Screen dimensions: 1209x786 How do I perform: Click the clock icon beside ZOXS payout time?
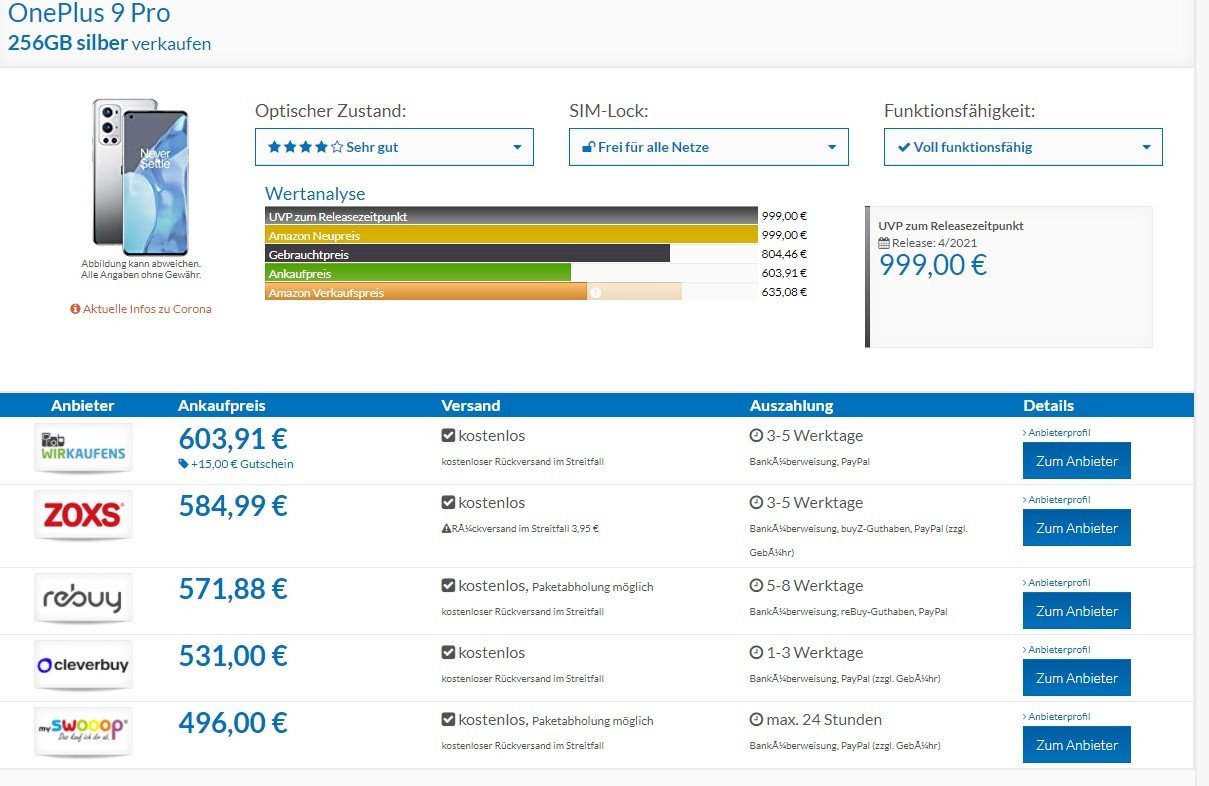pyautogui.click(x=756, y=503)
